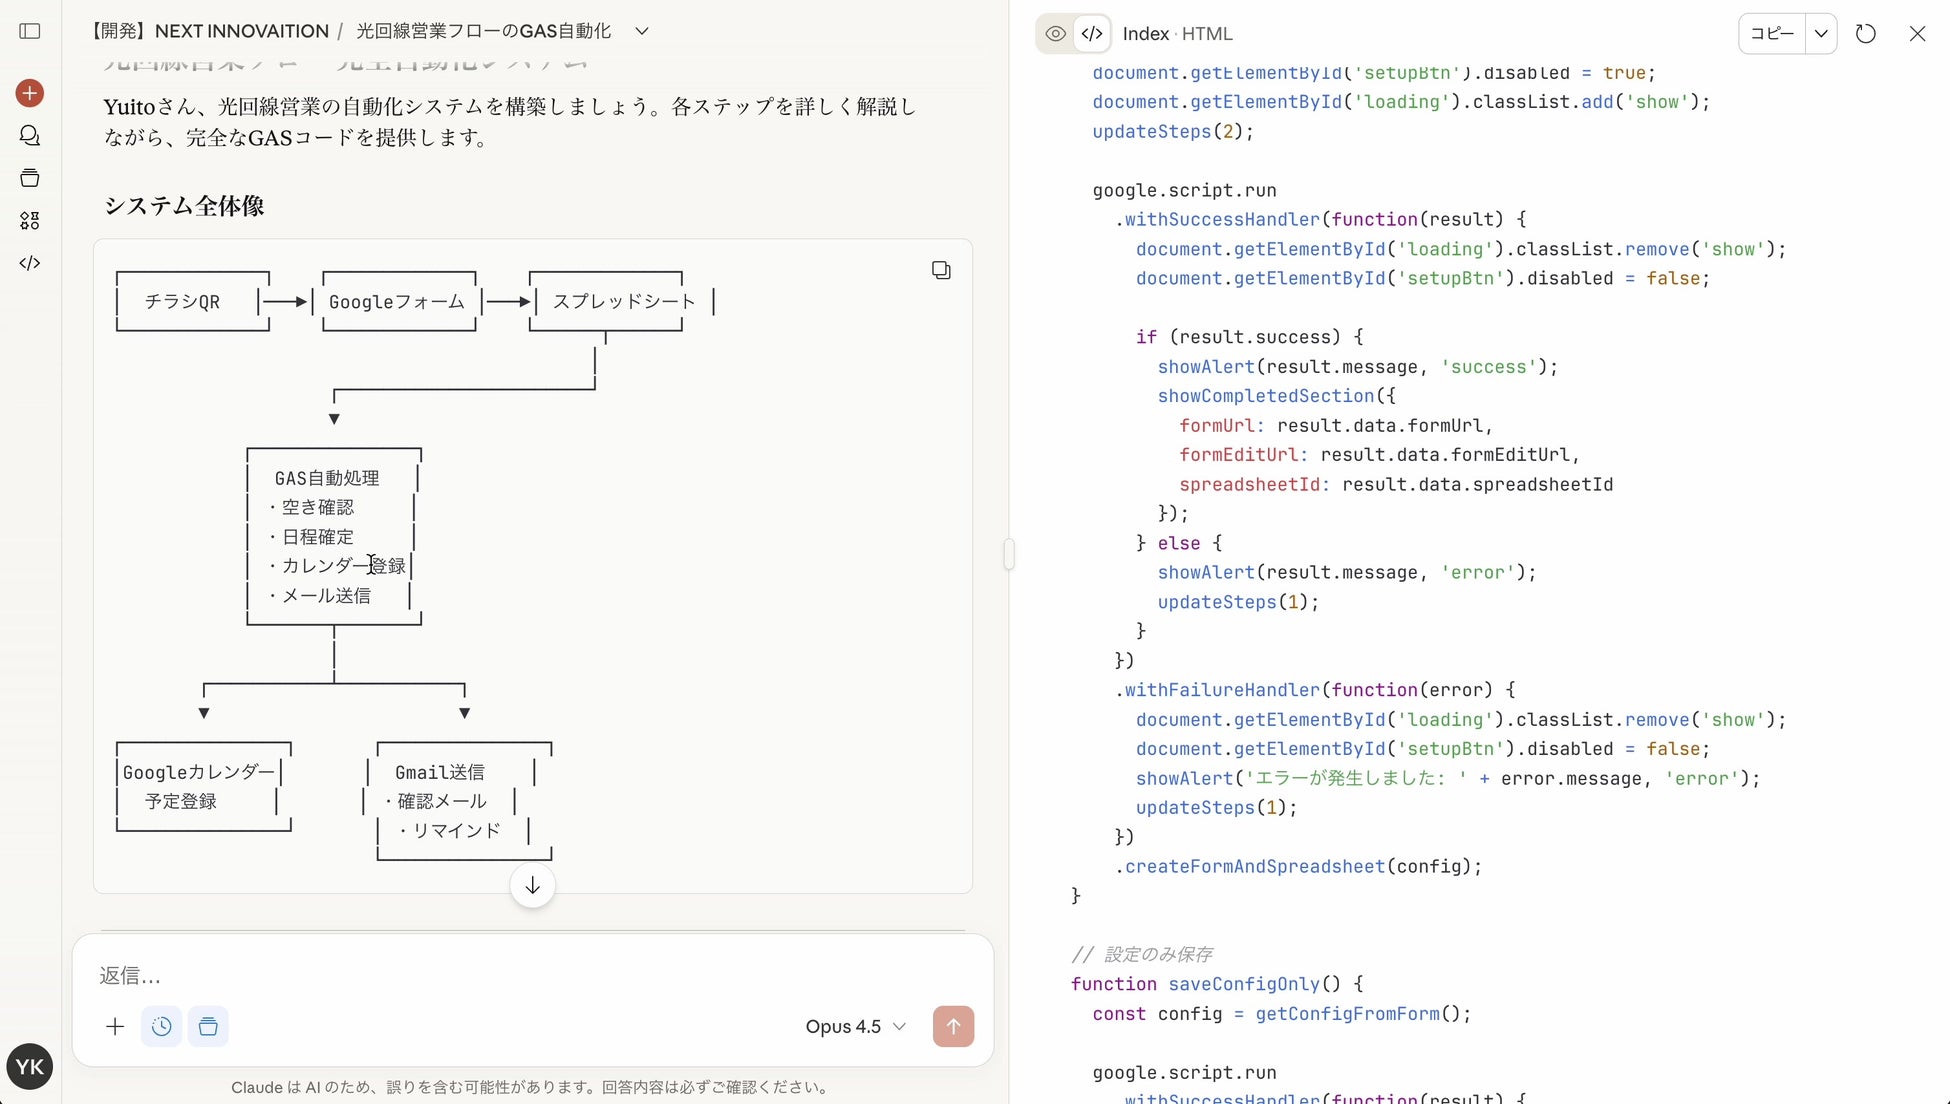This screenshot has height=1104, width=1950.
Task: Expand copy options dropdown arrow
Action: [1821, 34]
